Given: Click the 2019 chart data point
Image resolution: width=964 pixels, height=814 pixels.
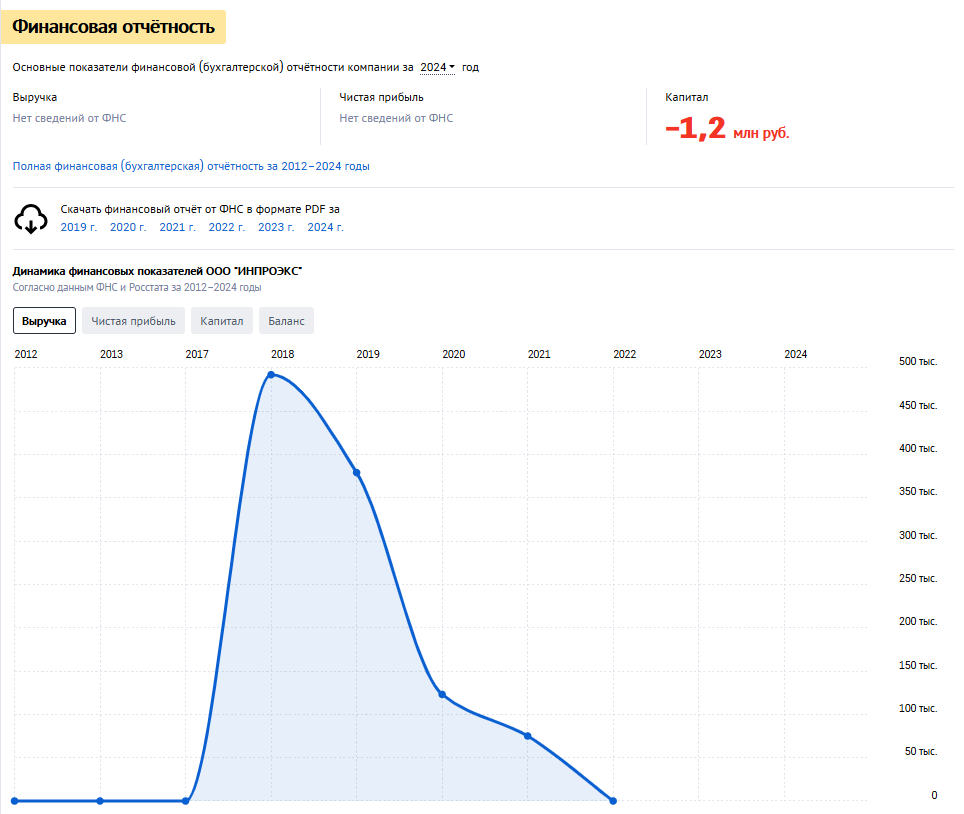Looking at the screenshot, I should click(357, 472).
